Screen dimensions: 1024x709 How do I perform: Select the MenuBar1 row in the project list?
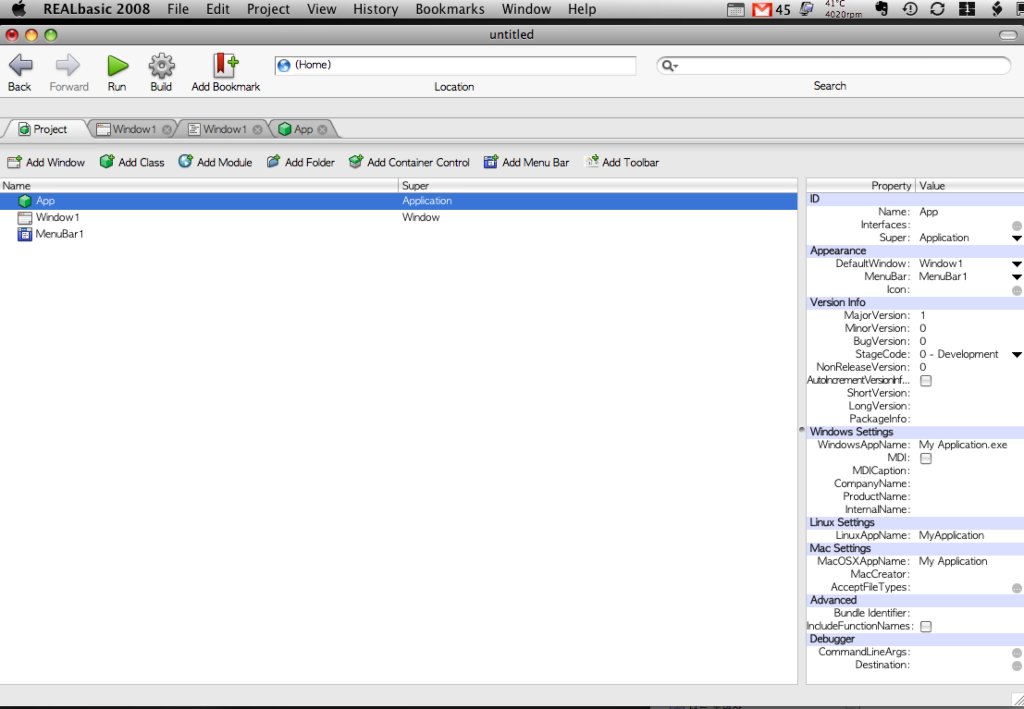398,234
